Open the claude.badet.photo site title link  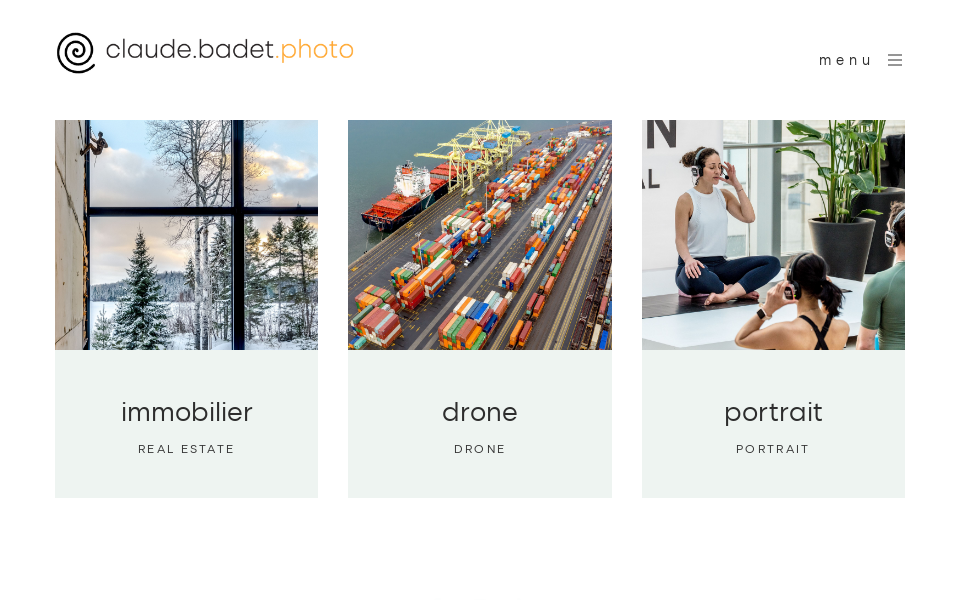point(230,50)
